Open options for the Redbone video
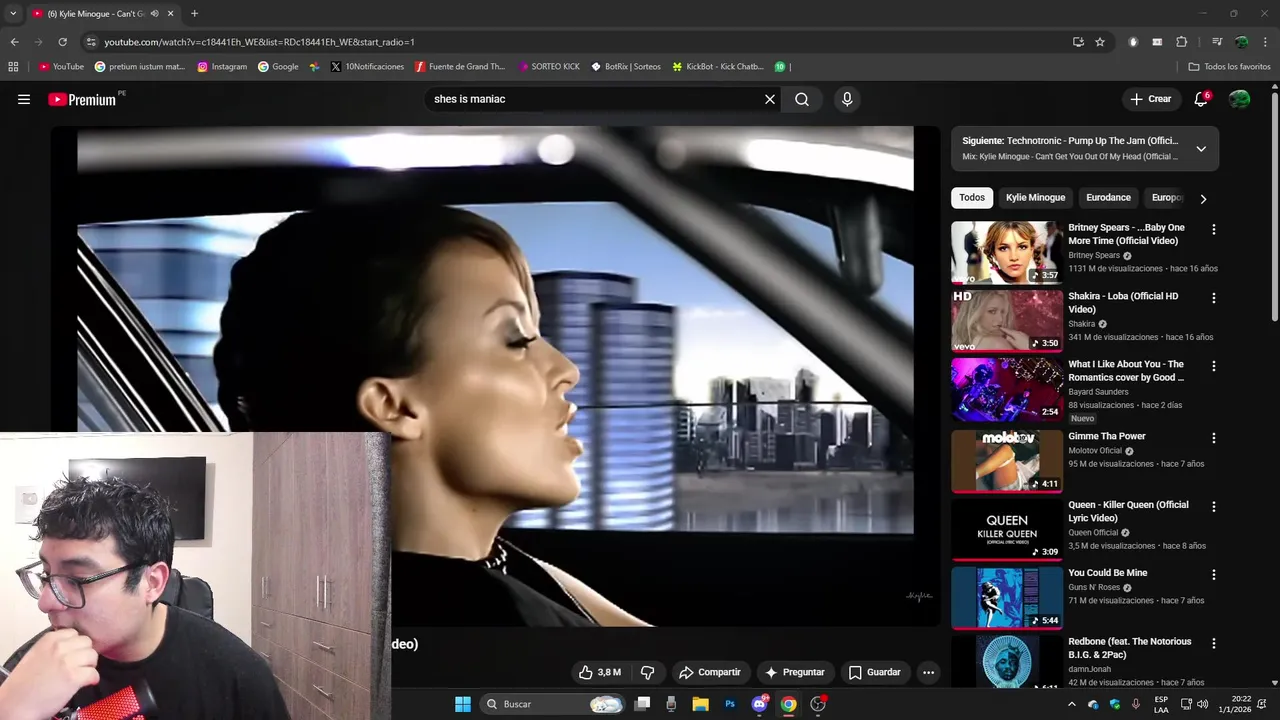The height and width of the screenshot is (720, 1280). [1214, 644]
